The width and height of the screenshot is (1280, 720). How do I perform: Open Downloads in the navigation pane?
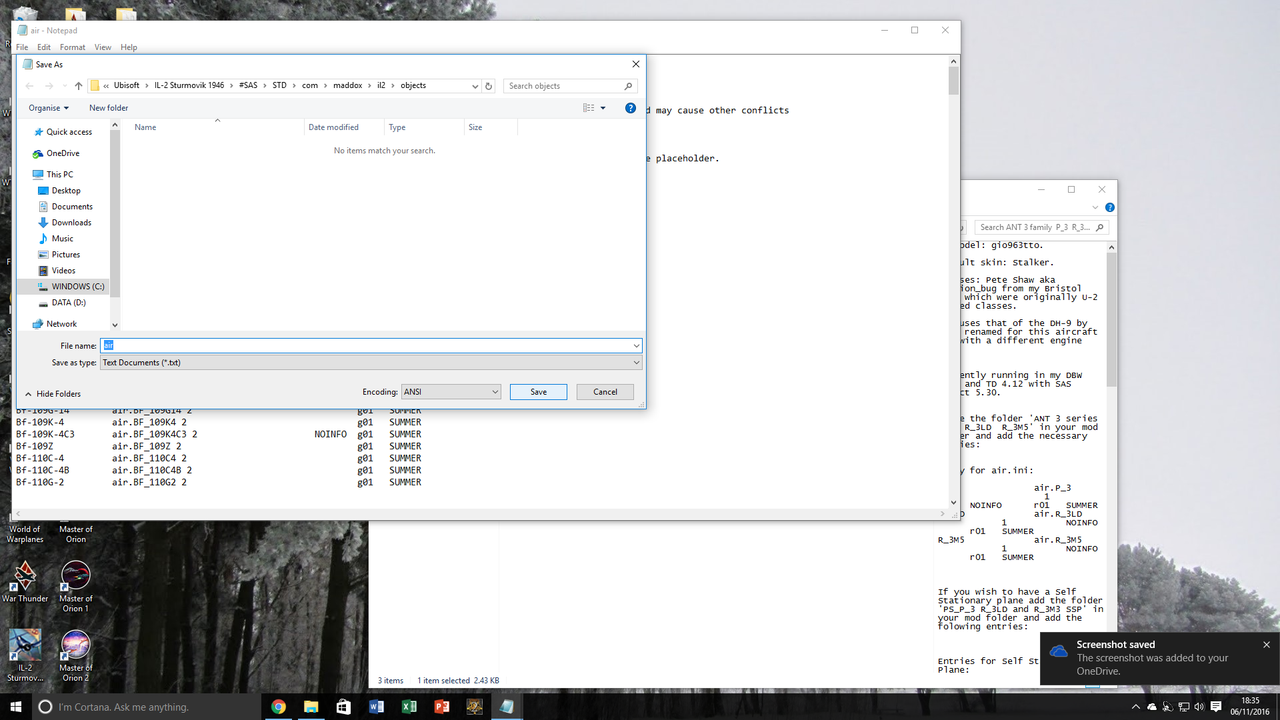[x=71, y=222]
